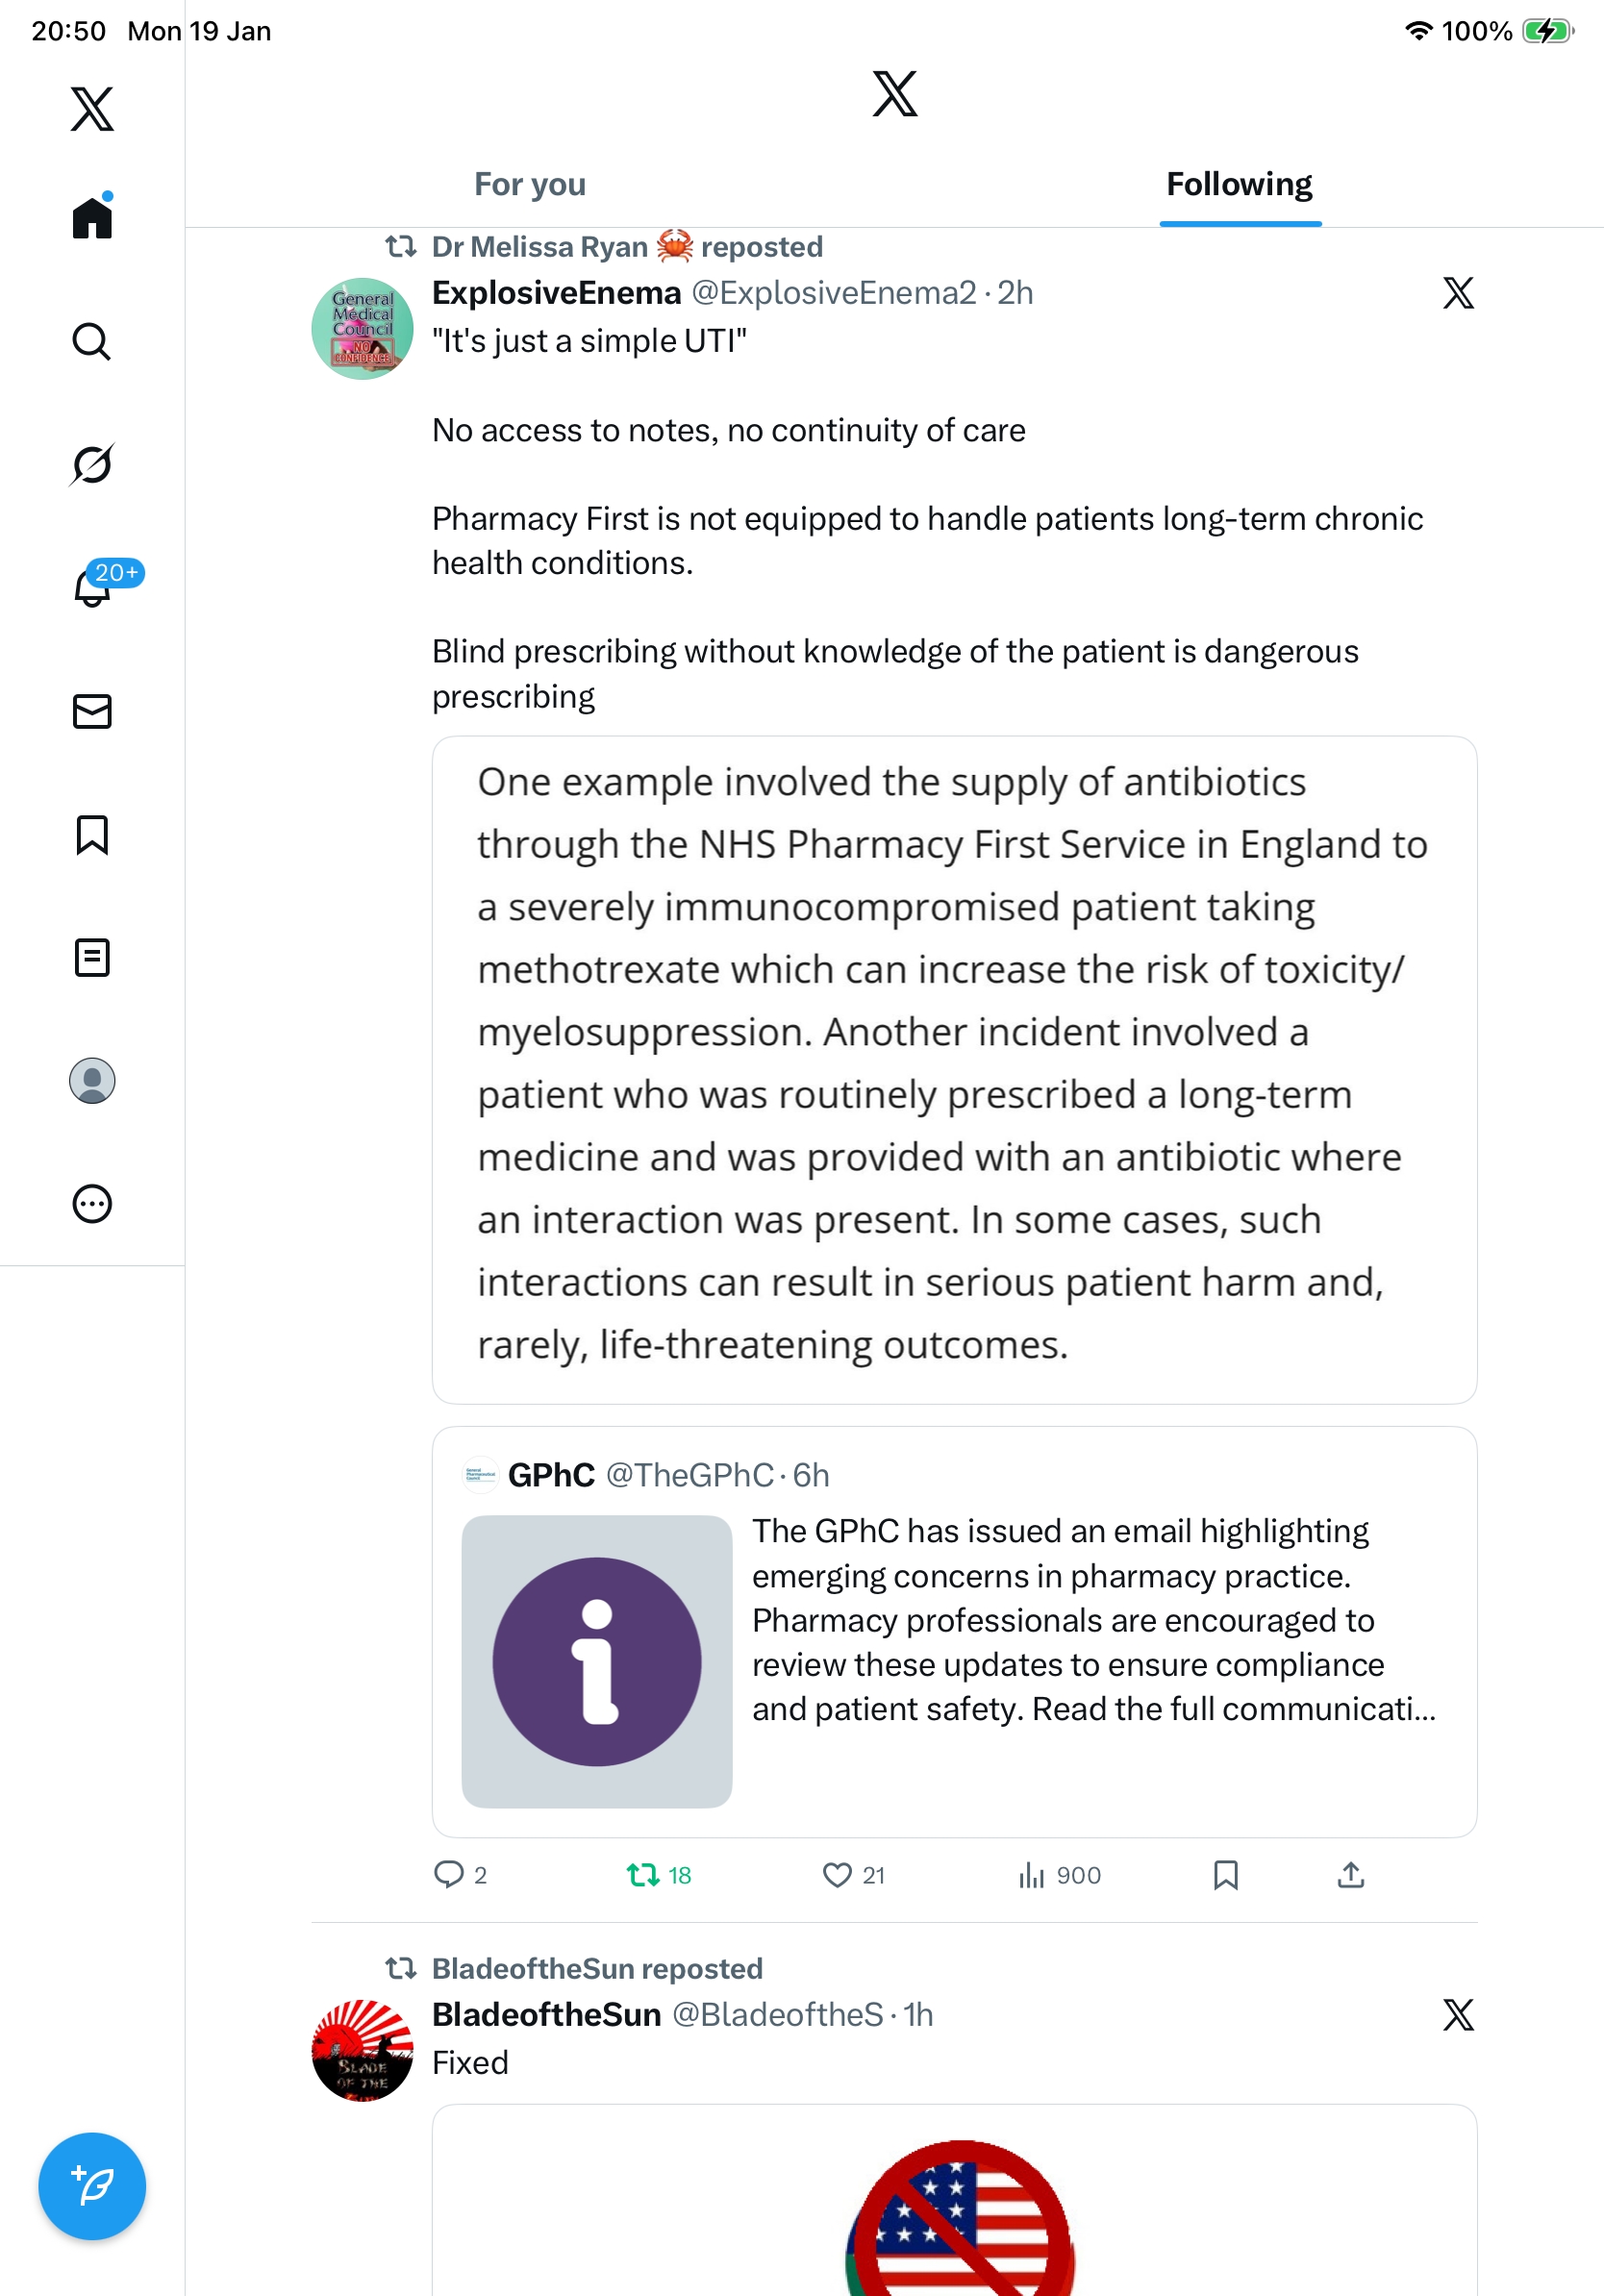Switch to the For you tab
The width and height of the screenshot is (1604, 2296).
coord(530,185)
